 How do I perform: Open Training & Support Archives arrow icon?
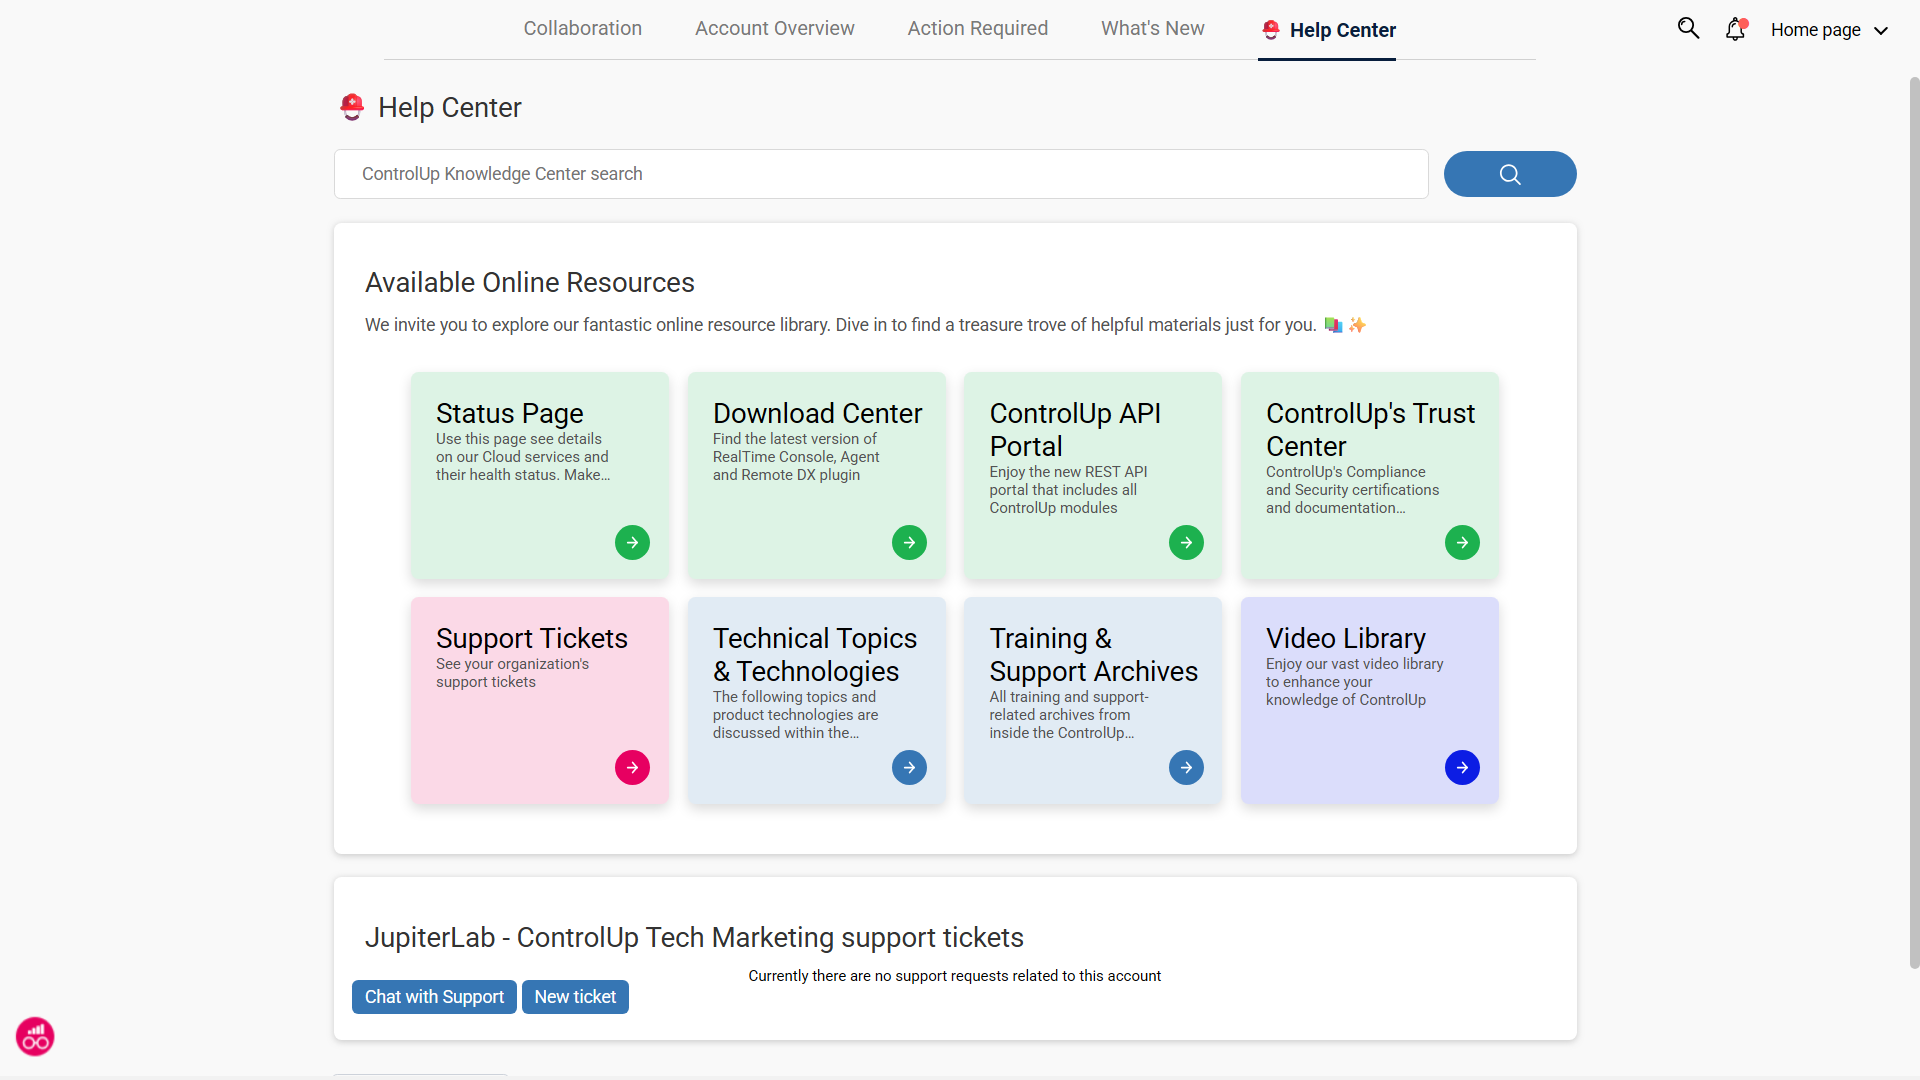[1186, 768]
